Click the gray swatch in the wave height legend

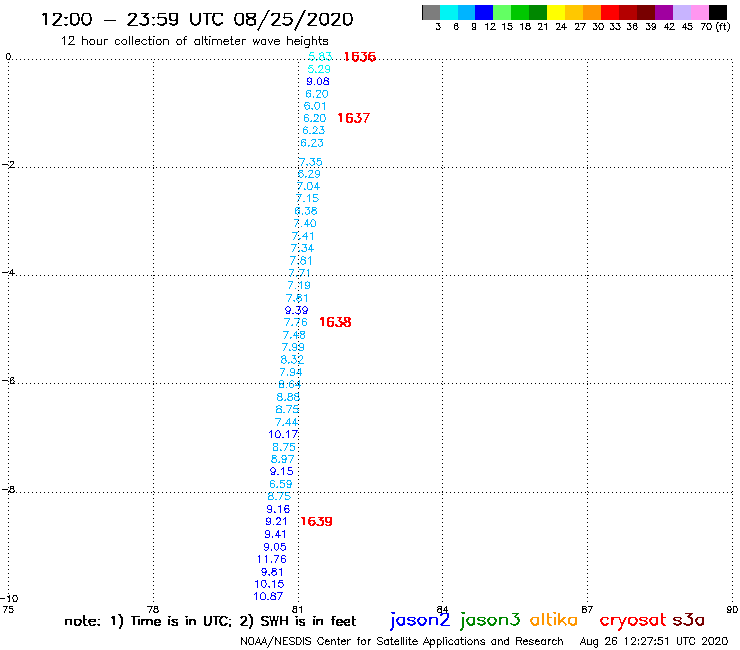pyautogui.click(x=431, y=12)
